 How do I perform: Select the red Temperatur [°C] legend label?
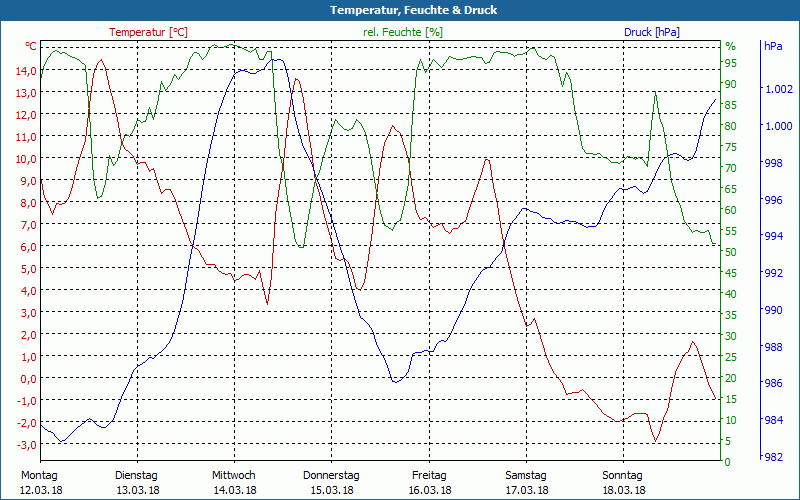148,32
